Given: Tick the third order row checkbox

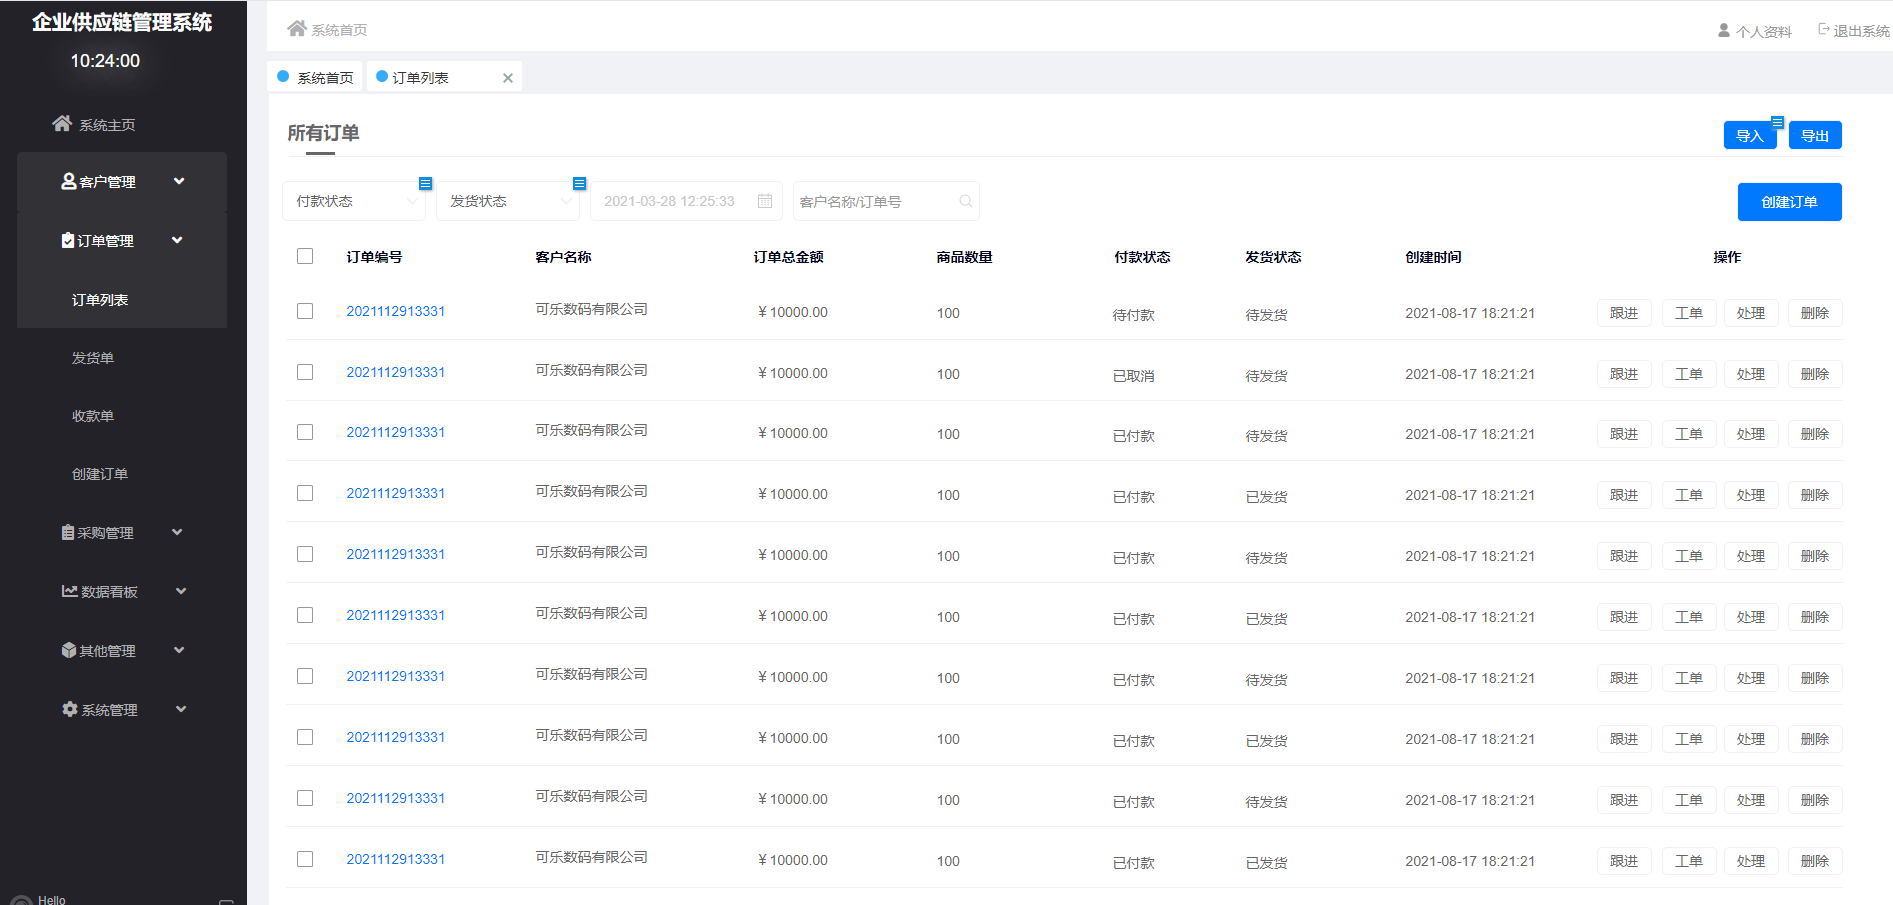Looking at the screenshot, I should point(305,432).
